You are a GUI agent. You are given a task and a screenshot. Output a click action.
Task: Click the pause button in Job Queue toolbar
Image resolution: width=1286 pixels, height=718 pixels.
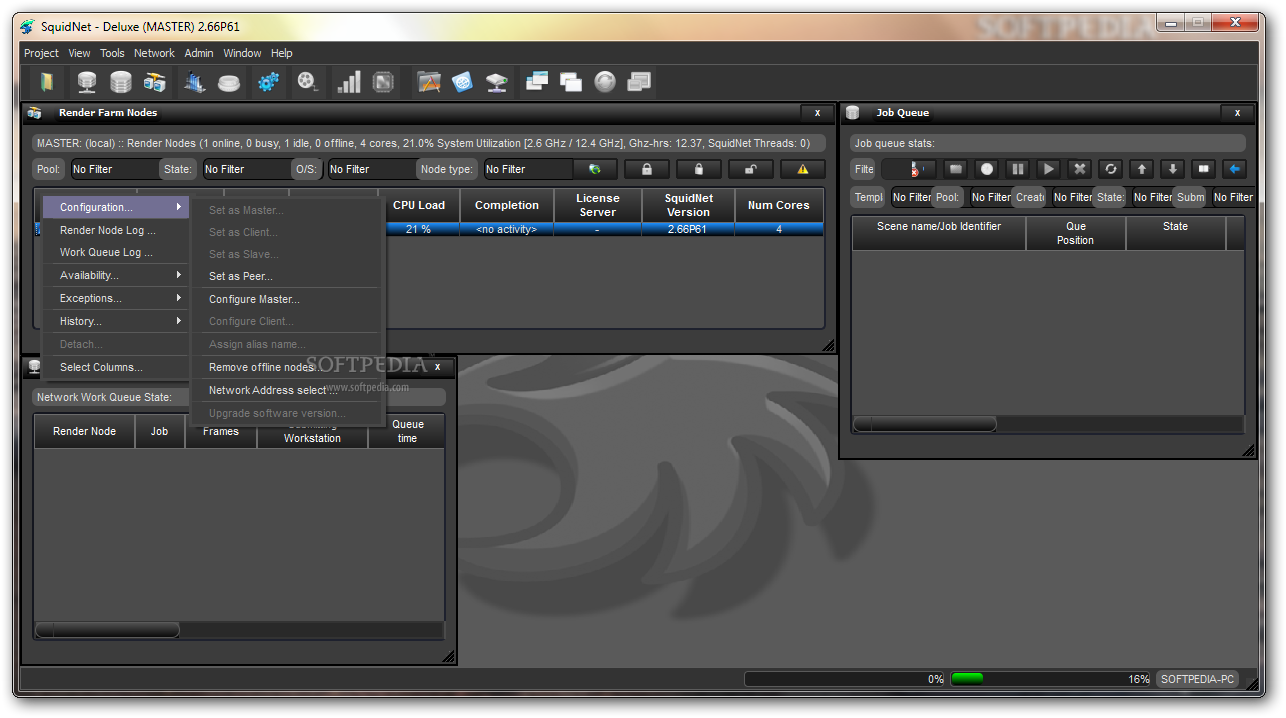point(1017,169)
